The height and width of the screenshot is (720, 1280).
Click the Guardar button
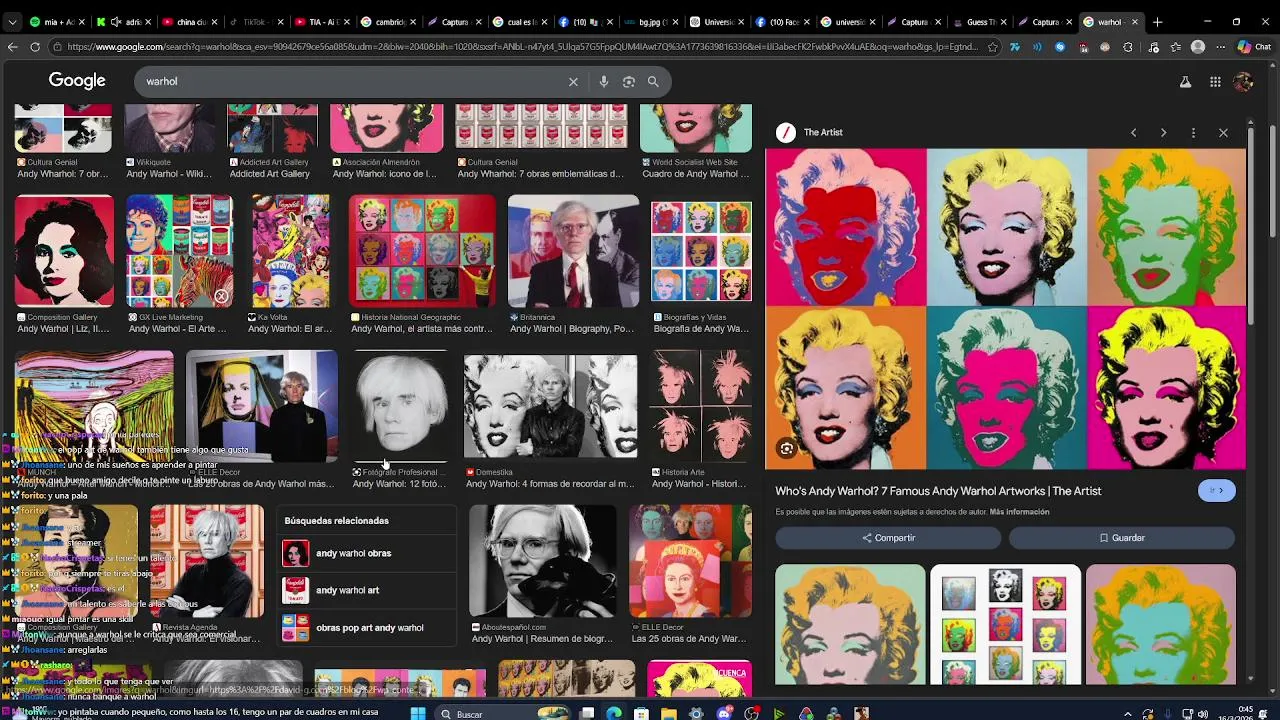point(1121,538)
